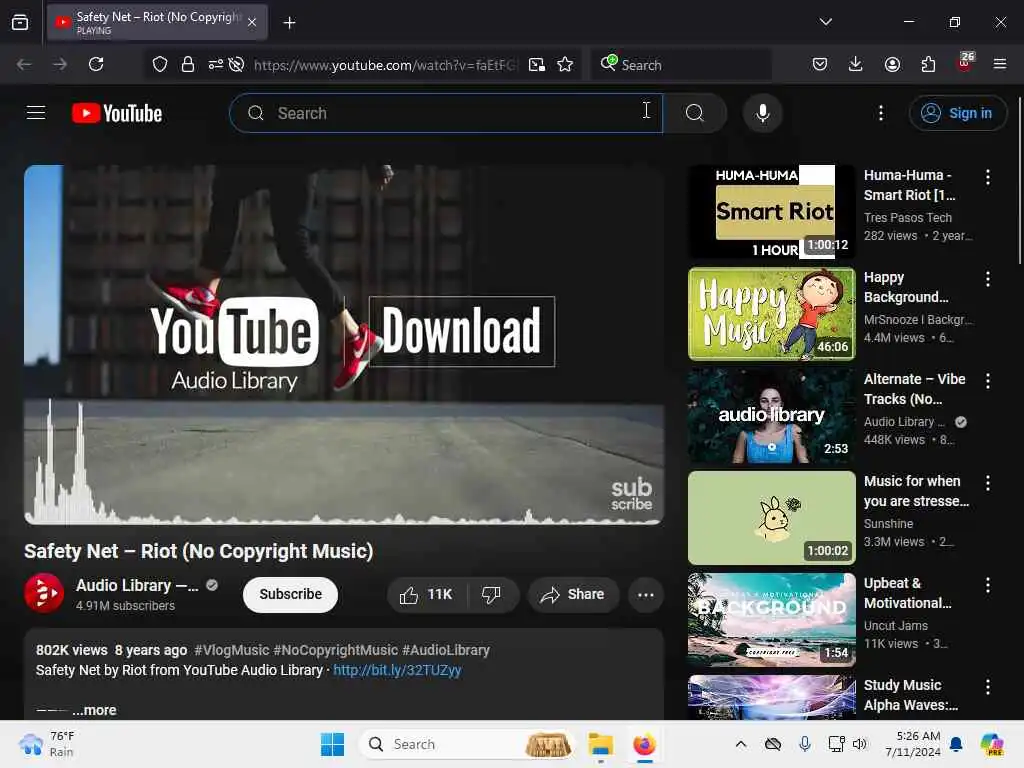Open YouTube settings three-dot menu
The width and height of the screenshot is (1024, 768).
click(880, 113)
